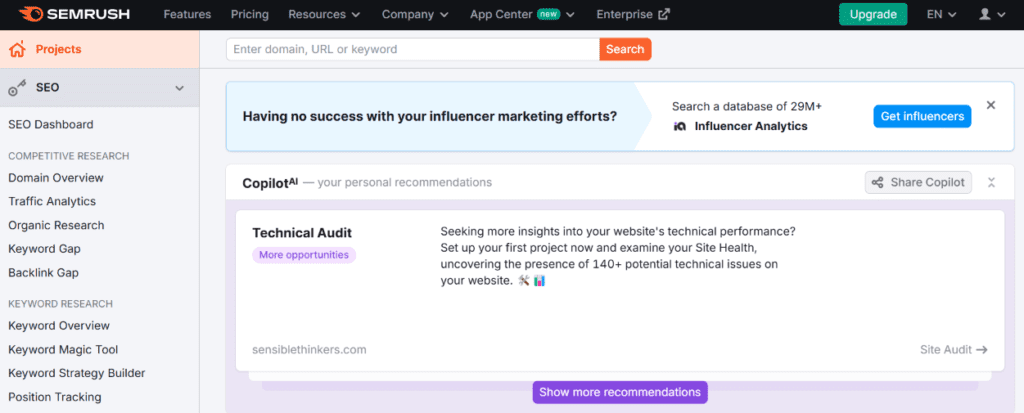
Task: Focus the domain, URL or keyword field
Action: point(412,49)
